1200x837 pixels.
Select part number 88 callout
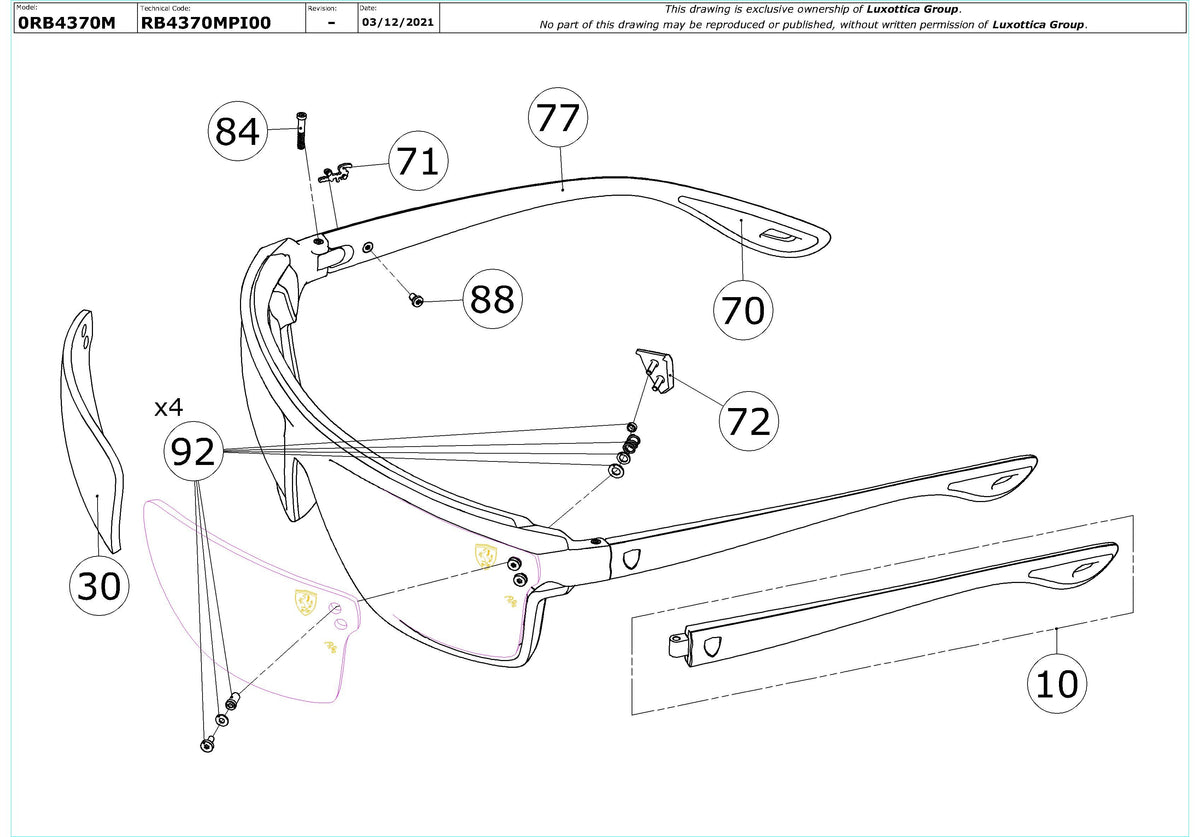tap(491, 299)
